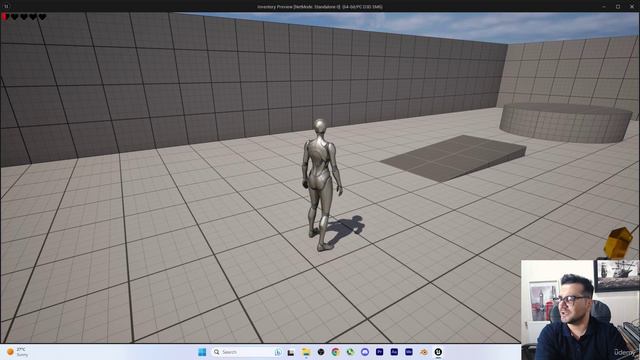Image resolution: width=640 pixels, height=360 pixels.
Task: Open the Bing icon in search box
Action: point(278,352)
